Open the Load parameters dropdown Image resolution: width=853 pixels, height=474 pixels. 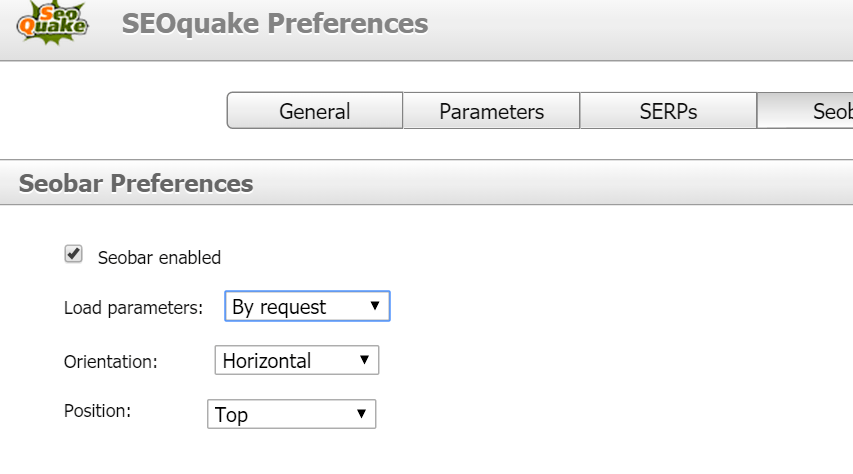(307, 306)
